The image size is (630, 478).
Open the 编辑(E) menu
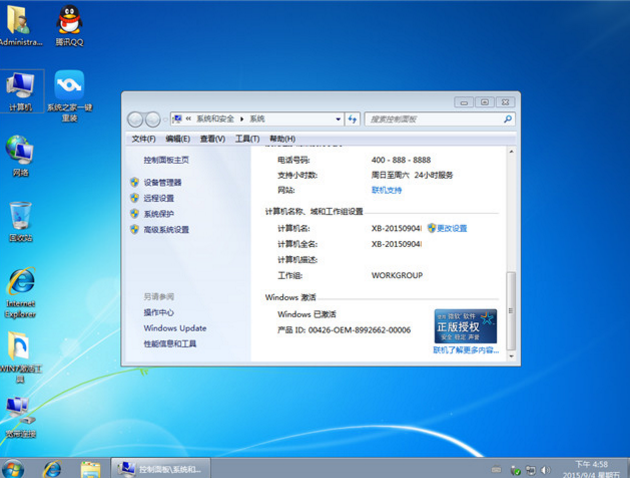(x=178, y=139)
